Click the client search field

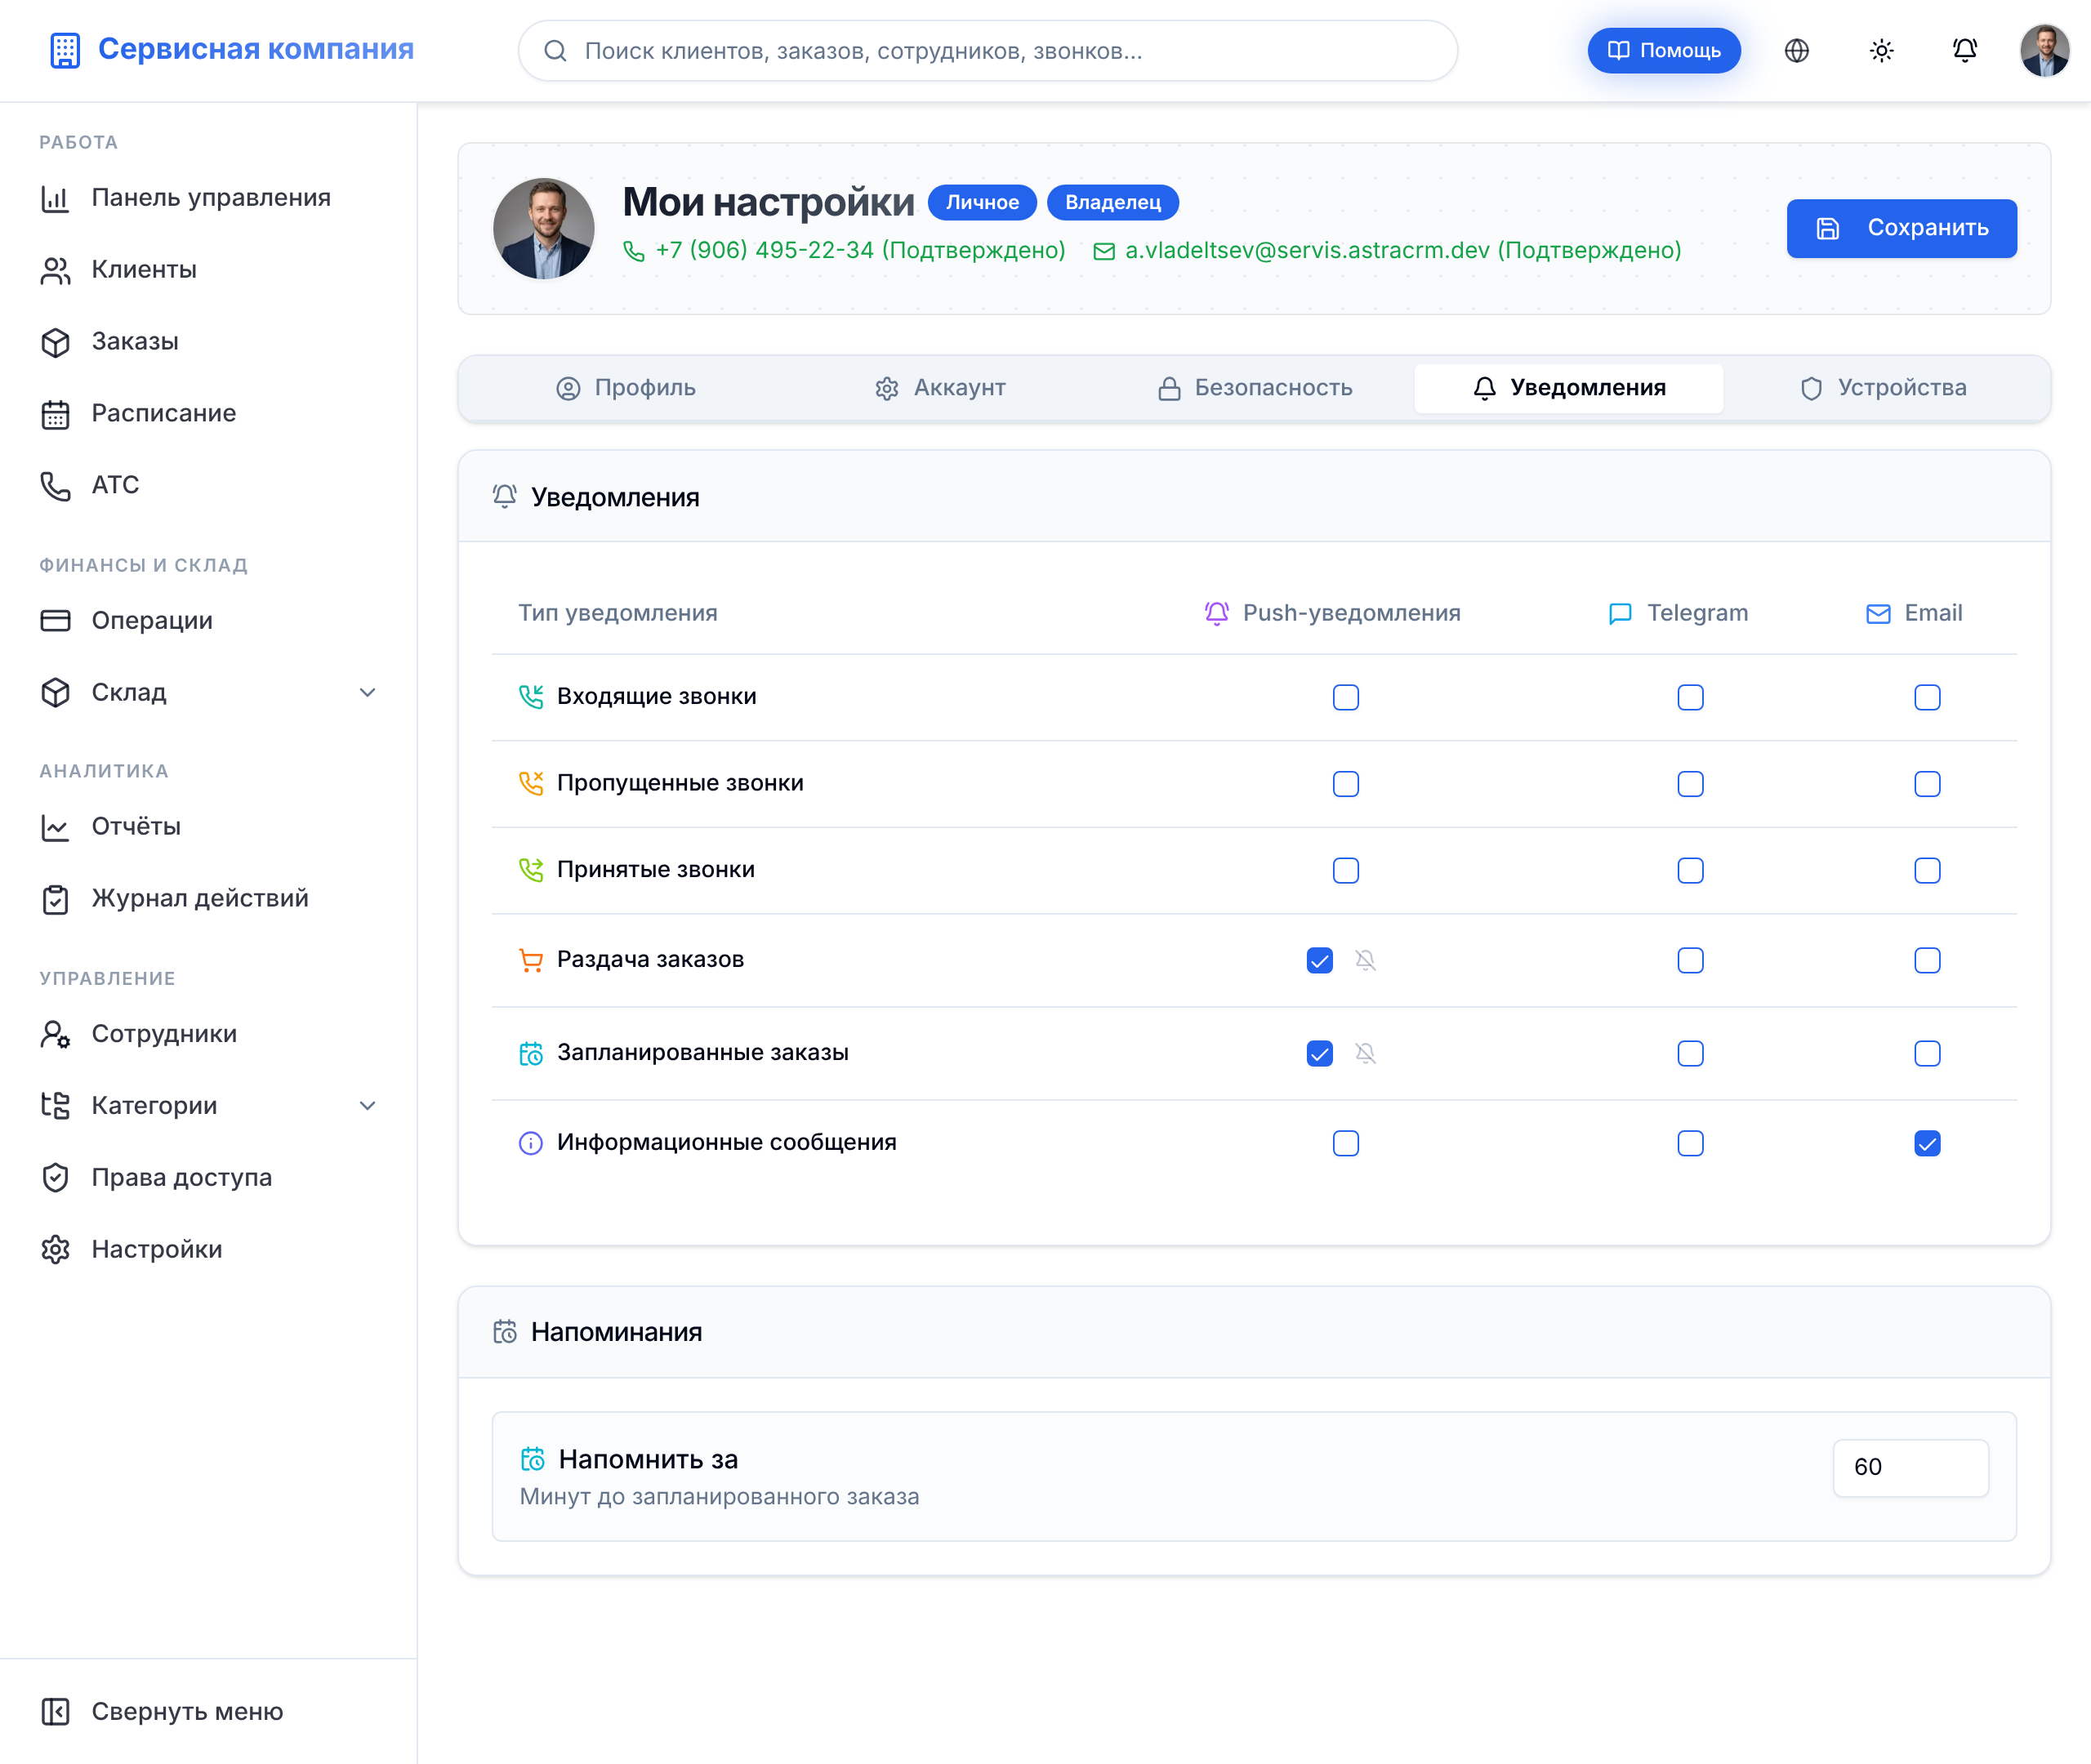pos(988,51)
